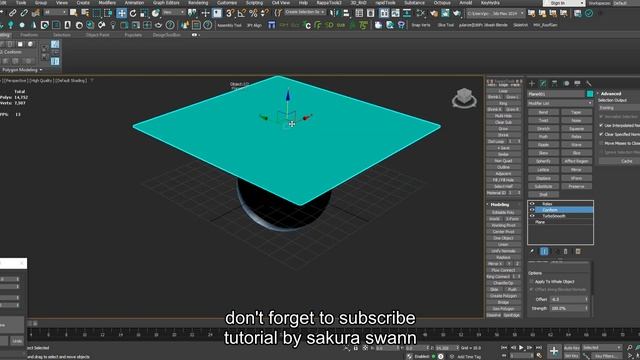Switch to the Object Paint ribbon tab
Image resolution: width=640 pixels, height=360 pixels.
(98, 35)
